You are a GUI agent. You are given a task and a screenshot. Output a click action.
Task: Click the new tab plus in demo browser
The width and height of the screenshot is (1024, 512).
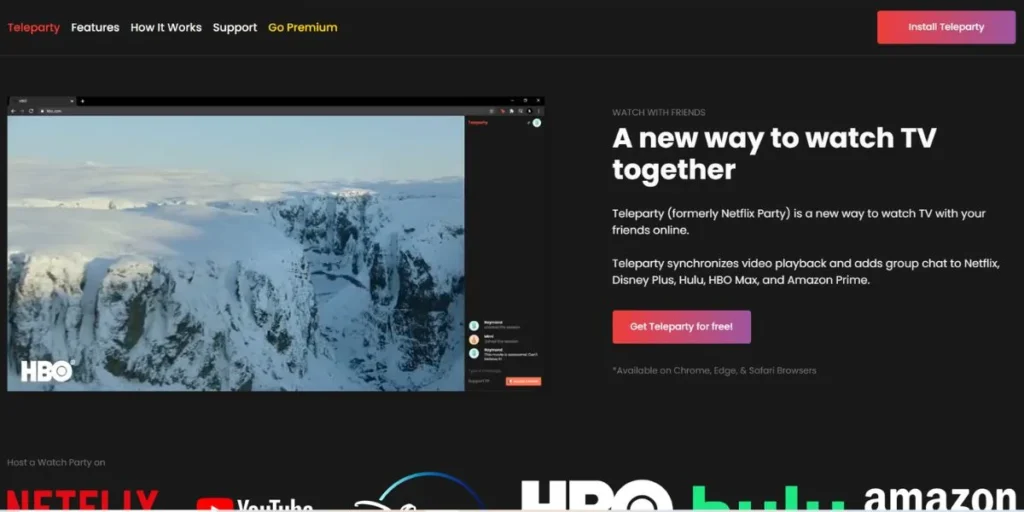82,101
